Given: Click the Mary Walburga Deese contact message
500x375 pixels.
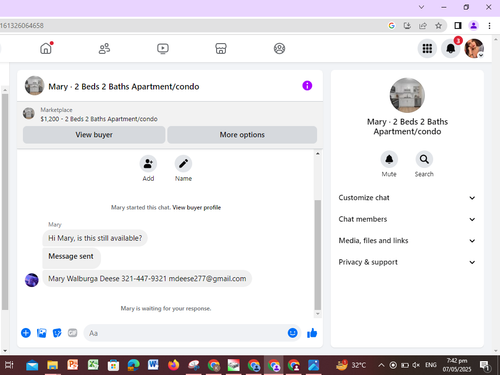Looking at the screenshot, I should coord(147,279).
